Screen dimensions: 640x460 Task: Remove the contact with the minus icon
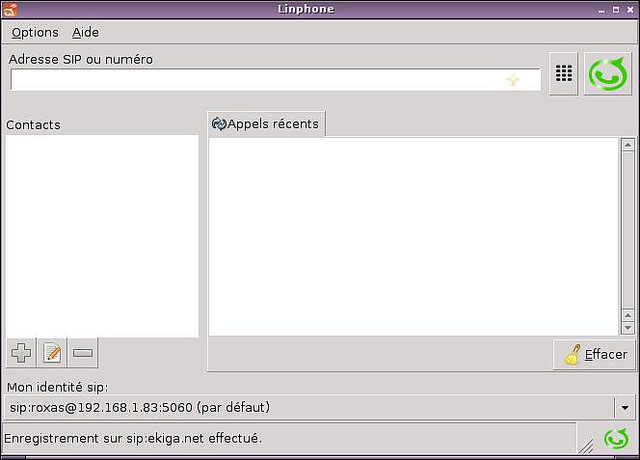(x=83, y=353)
